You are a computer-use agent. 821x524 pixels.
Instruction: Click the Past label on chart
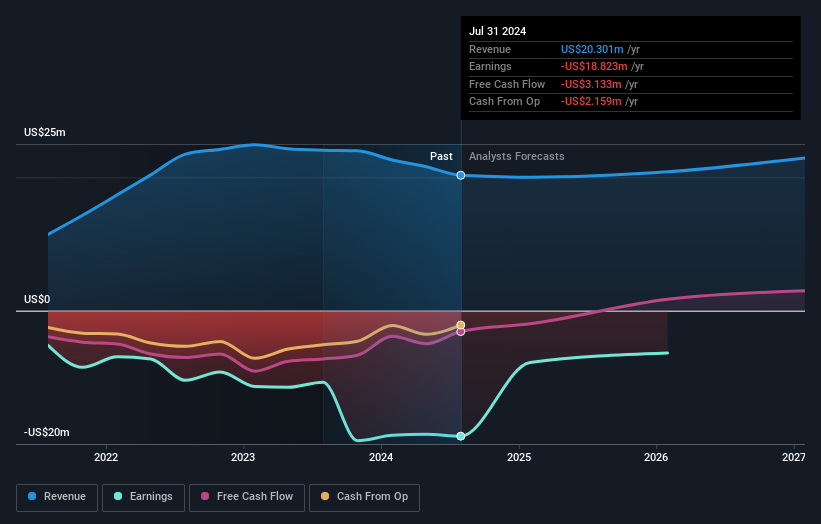pyautogui.click(x=441, y=156)
